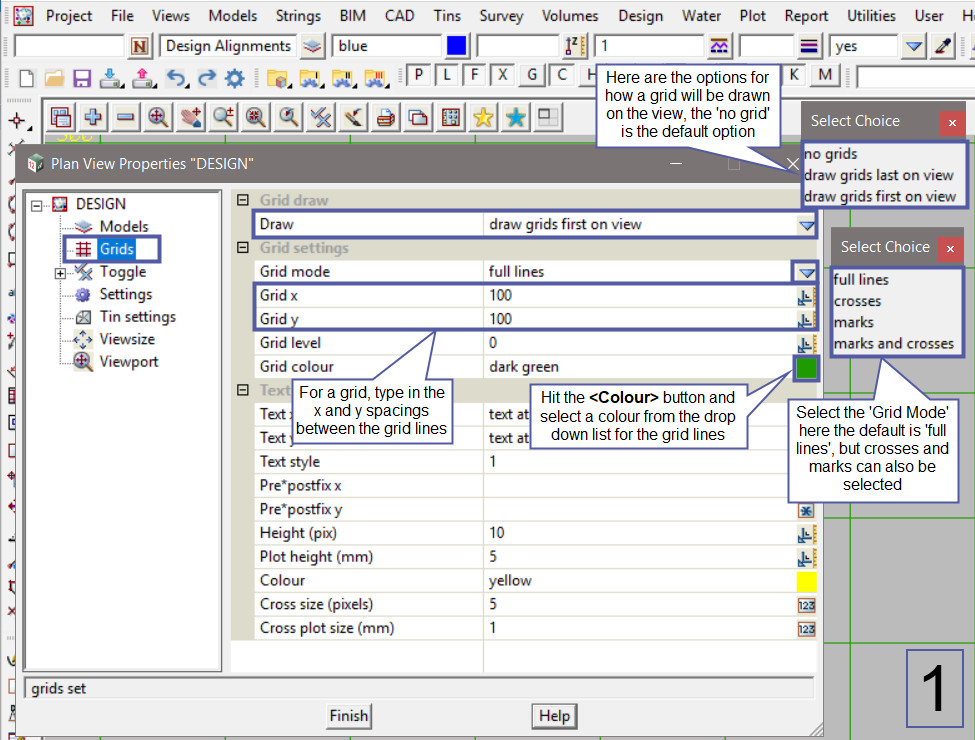Collapse the Grid settings section
Image resolution: width=975 pixels, height=740 pixels.
[x=242, y=248]
